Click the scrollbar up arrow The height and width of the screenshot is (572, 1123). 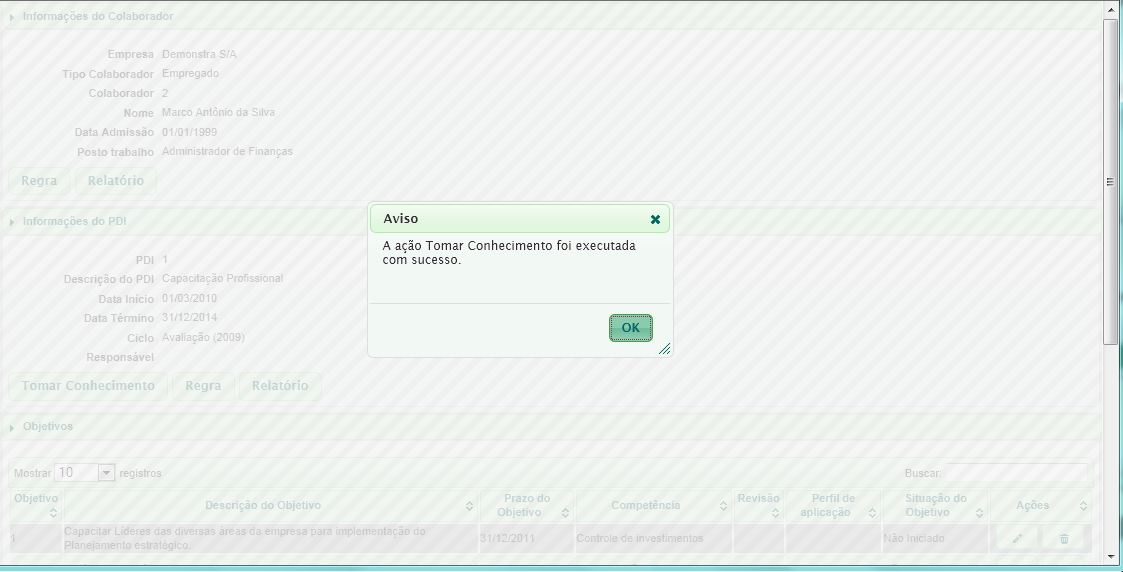(1111, 9)
